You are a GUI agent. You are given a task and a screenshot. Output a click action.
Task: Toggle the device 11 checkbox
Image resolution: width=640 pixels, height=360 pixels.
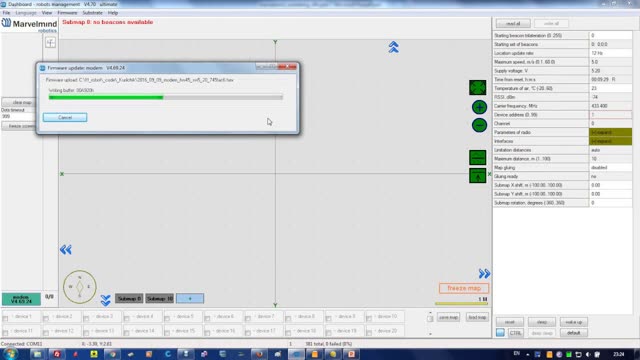point(5,333)
